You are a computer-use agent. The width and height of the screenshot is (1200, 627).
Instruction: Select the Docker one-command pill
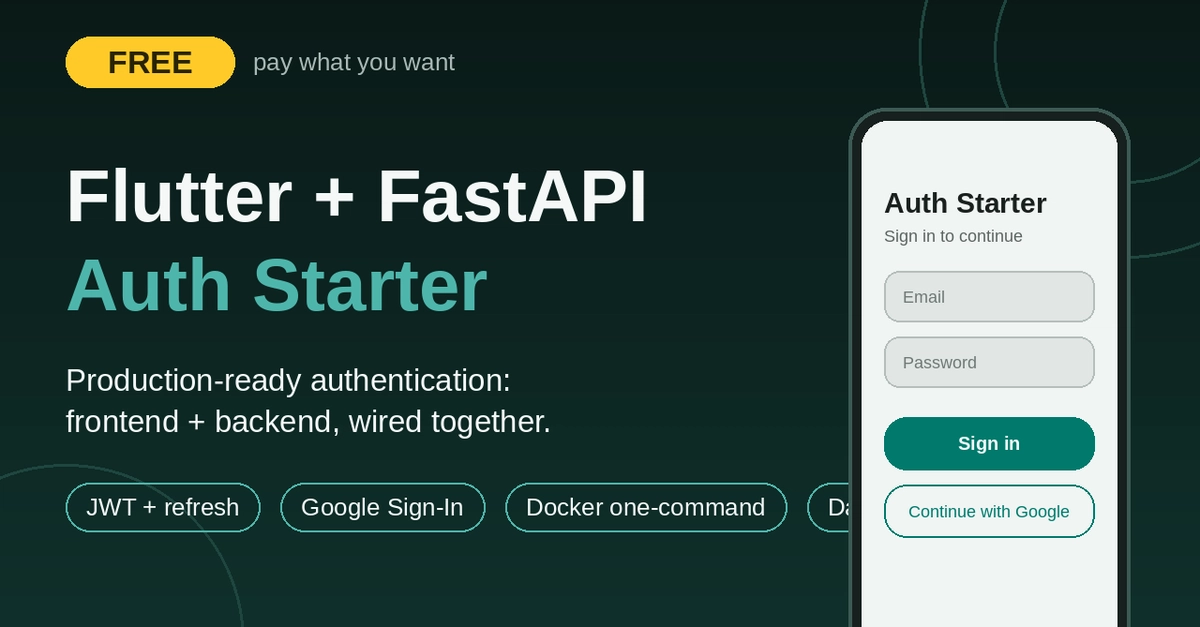tap(646, 507)
